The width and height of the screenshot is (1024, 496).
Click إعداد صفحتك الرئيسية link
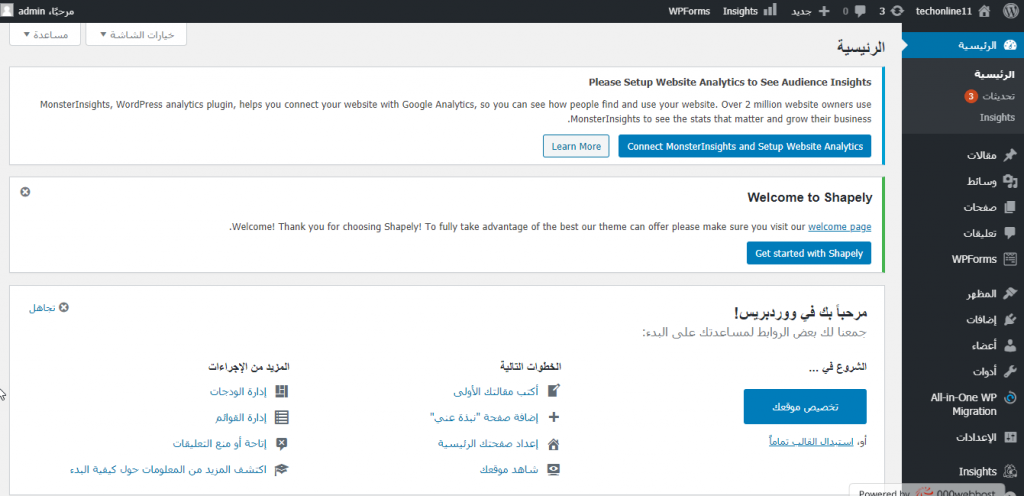488,444
